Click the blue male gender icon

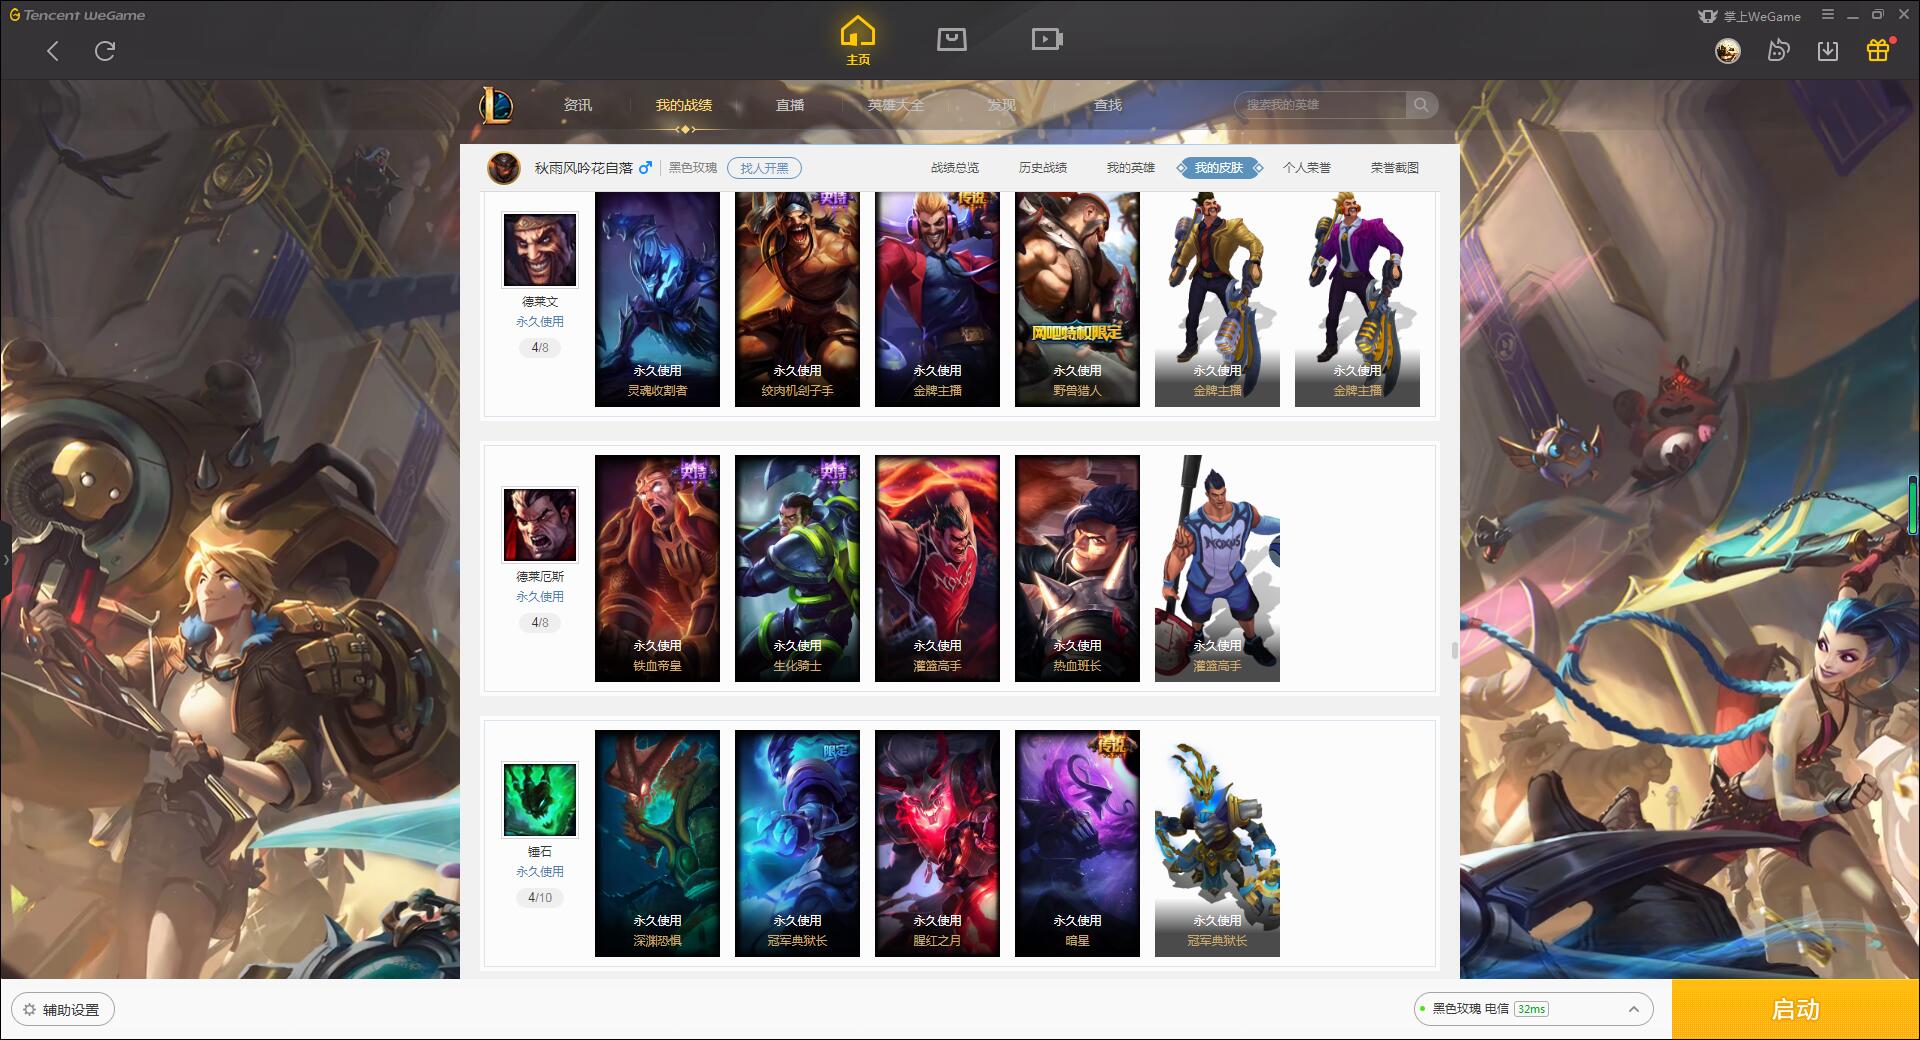[x=645, y=168]
